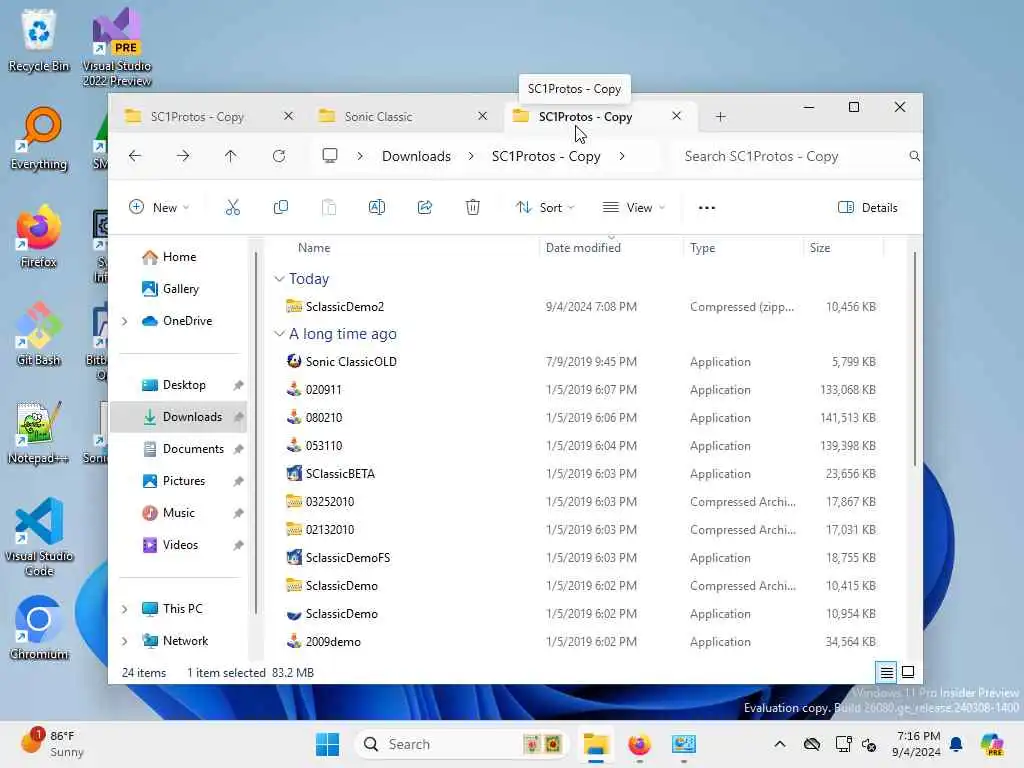Click the Forward navigation arrow
Viewport: 1024px width, 768px height.
183,156
